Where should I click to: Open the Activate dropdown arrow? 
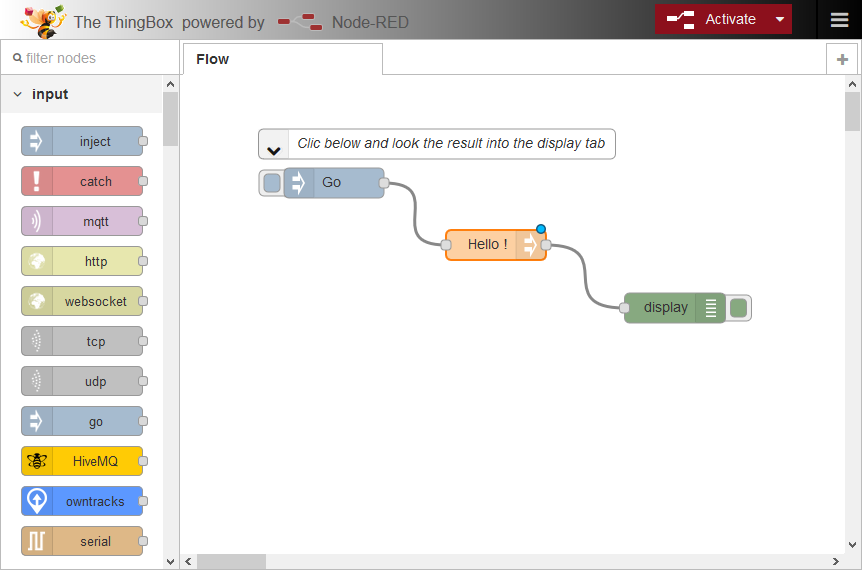coord(780,20)
